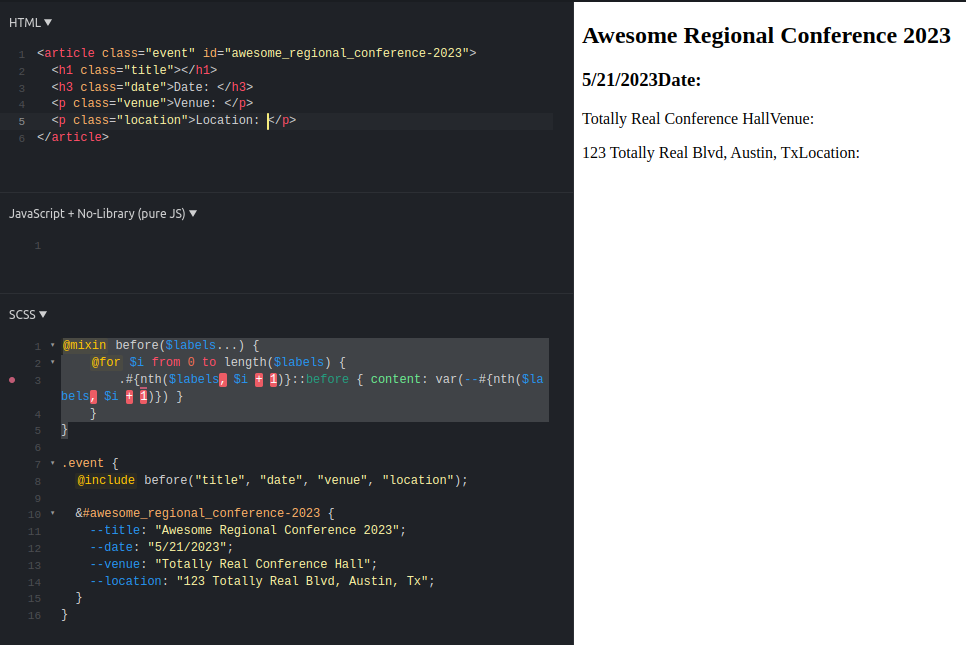The image size is (966, 645).
Task: Fold the &#awesome_regional_conference-2023 block
Action: click(52, 514)
